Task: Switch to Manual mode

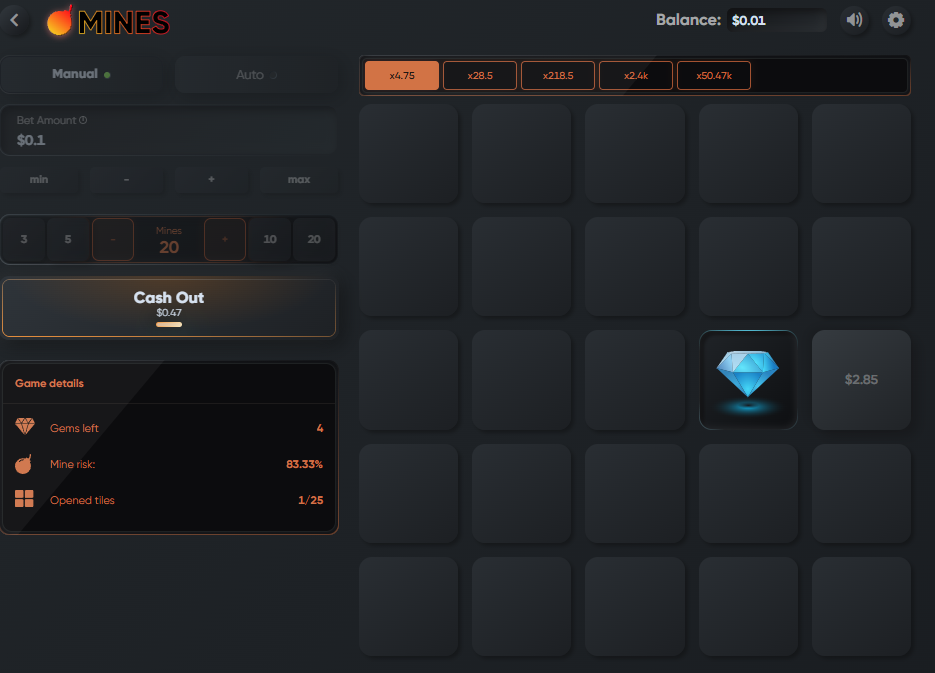Action: [81, 75]
